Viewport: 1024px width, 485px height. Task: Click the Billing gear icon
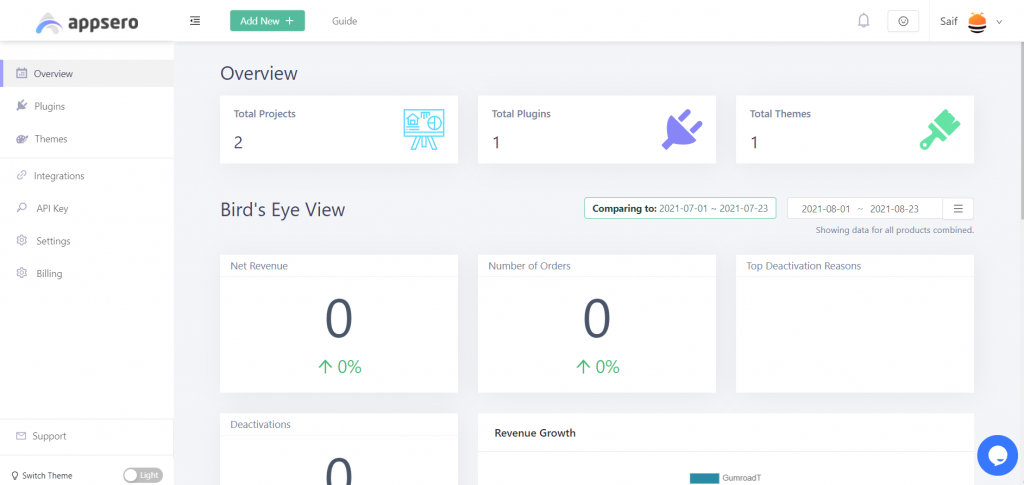coord(22,273)
